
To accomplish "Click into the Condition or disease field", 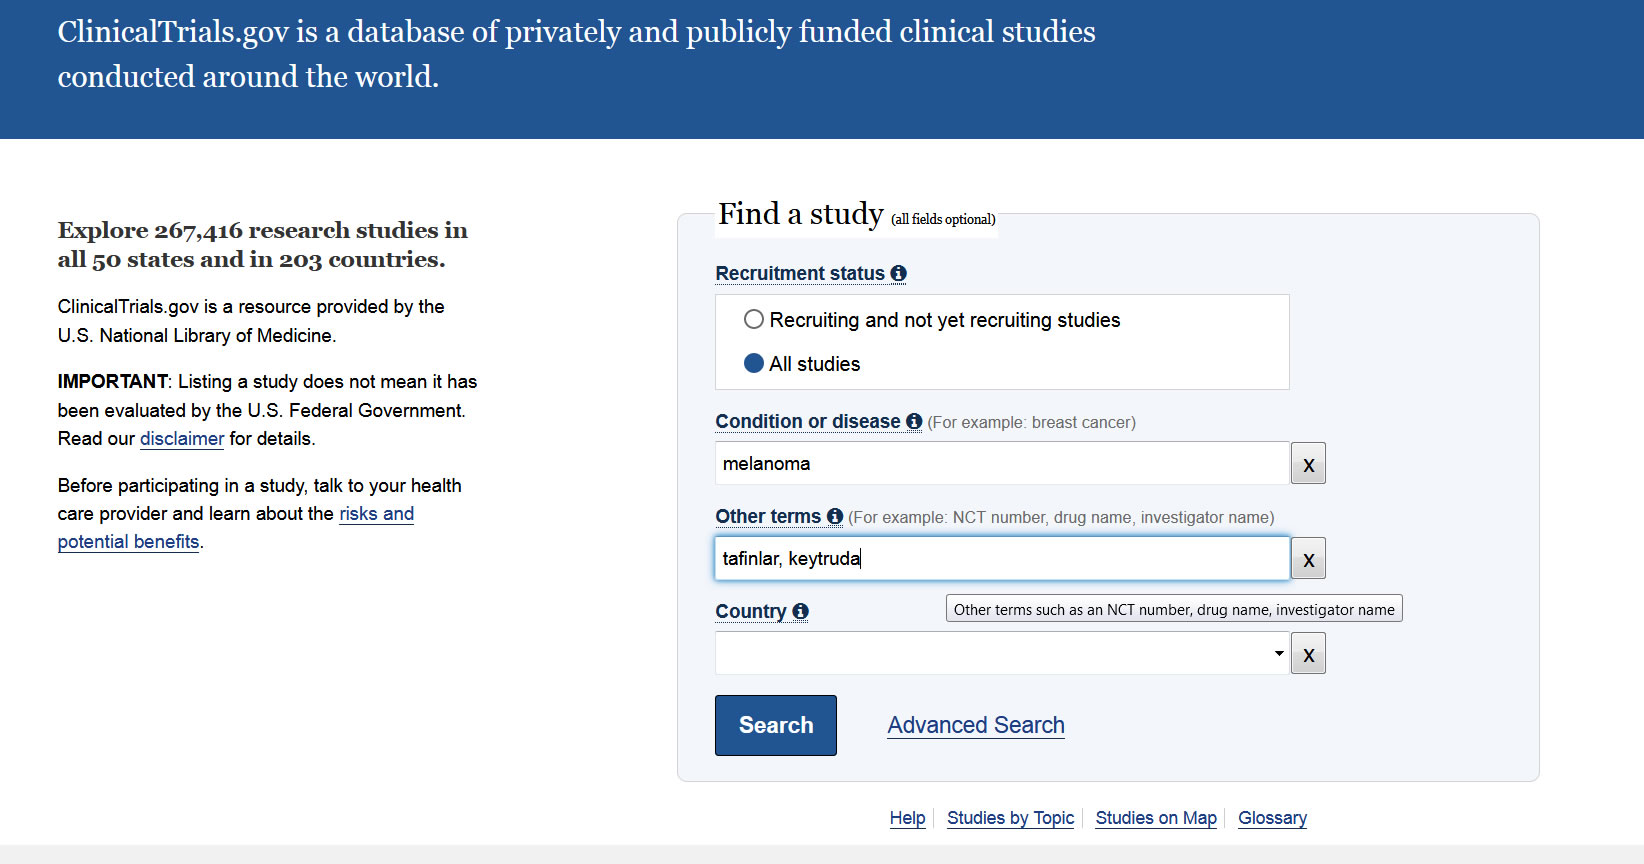I will click(1002, 463).
